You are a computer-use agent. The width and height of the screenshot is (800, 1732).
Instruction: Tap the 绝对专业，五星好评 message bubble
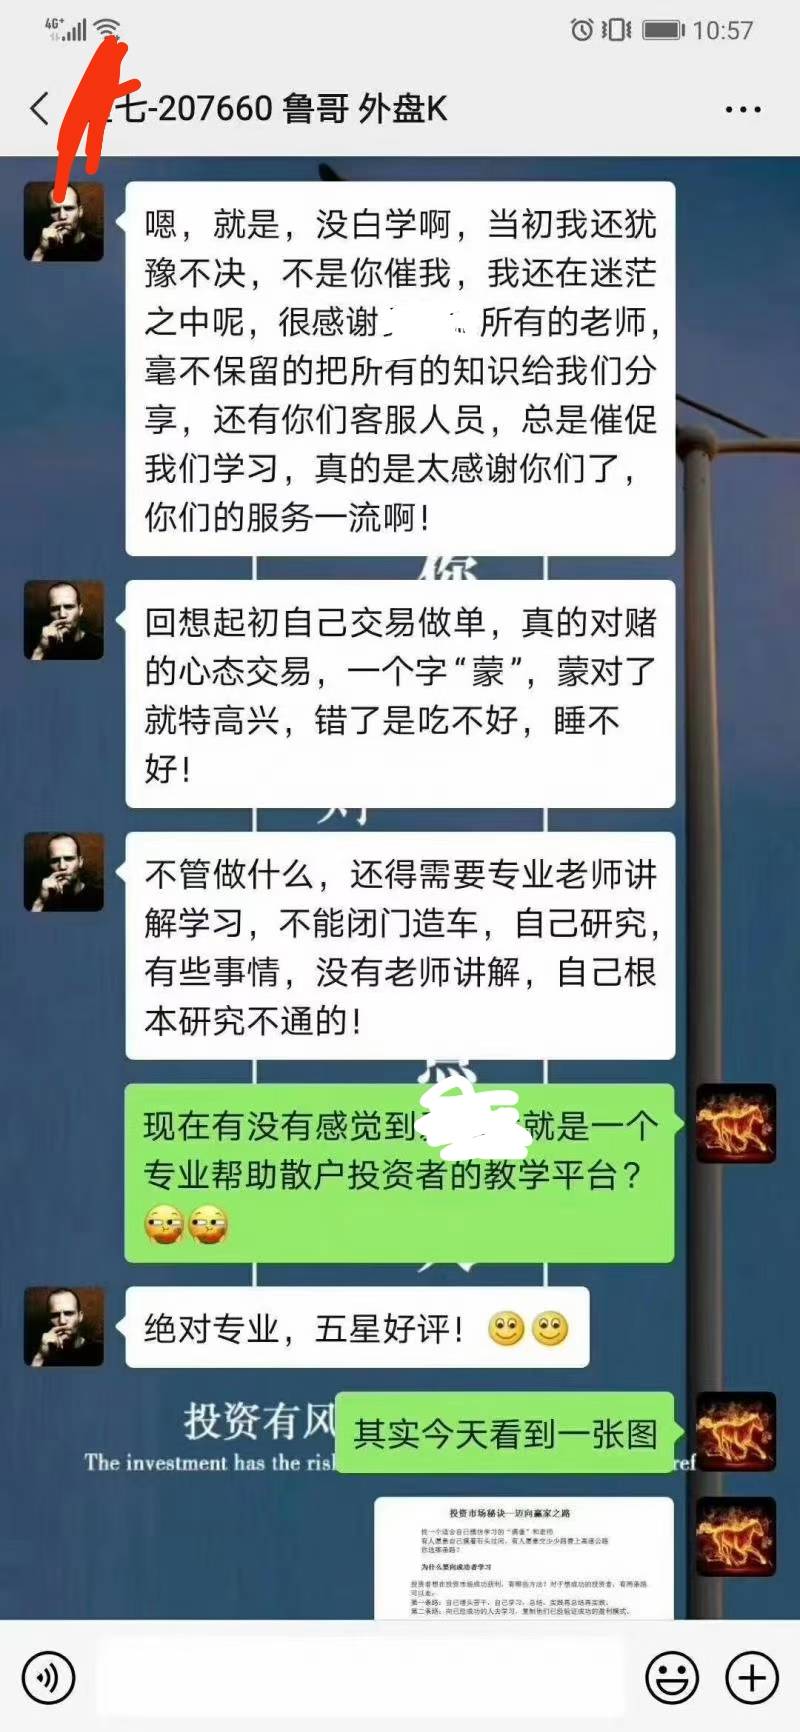357,1328
